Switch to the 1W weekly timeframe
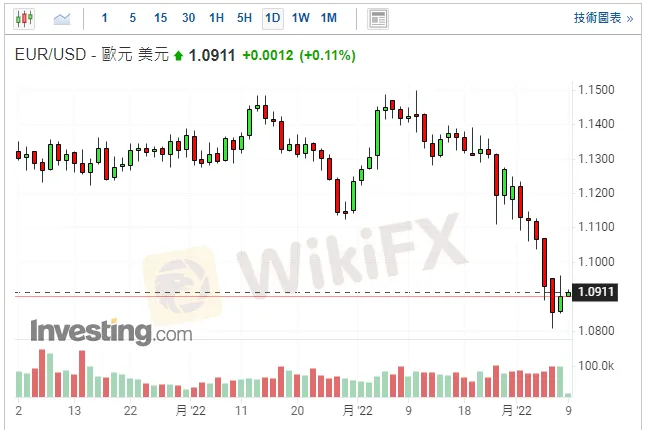The width and height of the screenshot is (645, 430). click(300, 18)
